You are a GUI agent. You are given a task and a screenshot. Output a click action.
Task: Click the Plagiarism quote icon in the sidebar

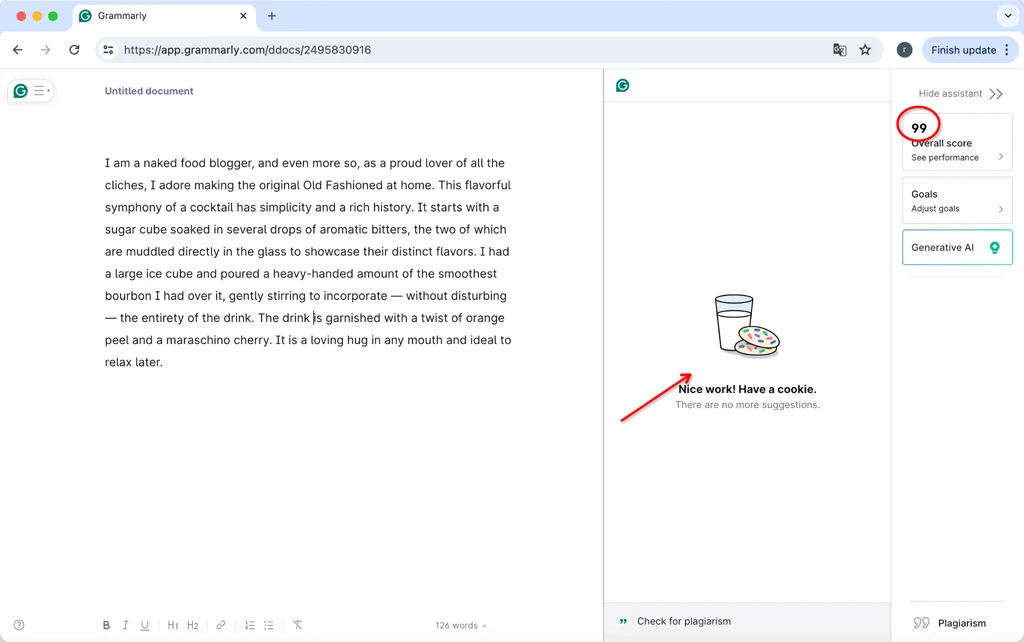point(921,623)
